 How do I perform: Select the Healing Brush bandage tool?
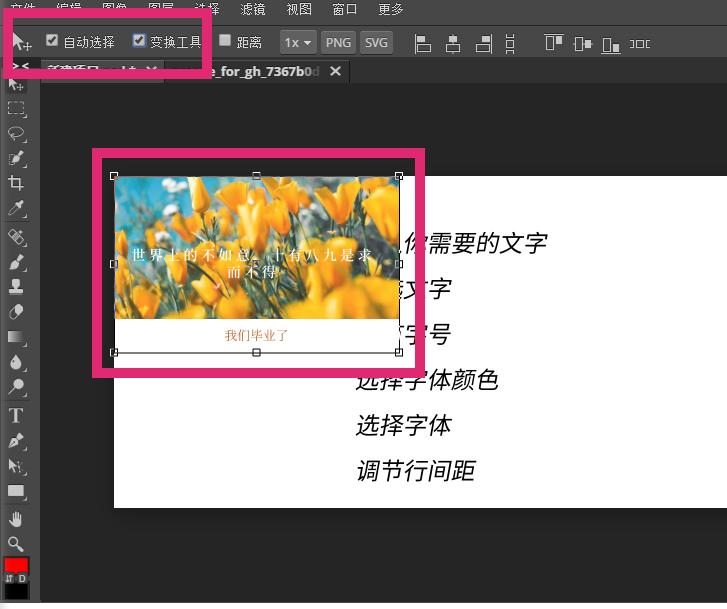click(17, 237)
